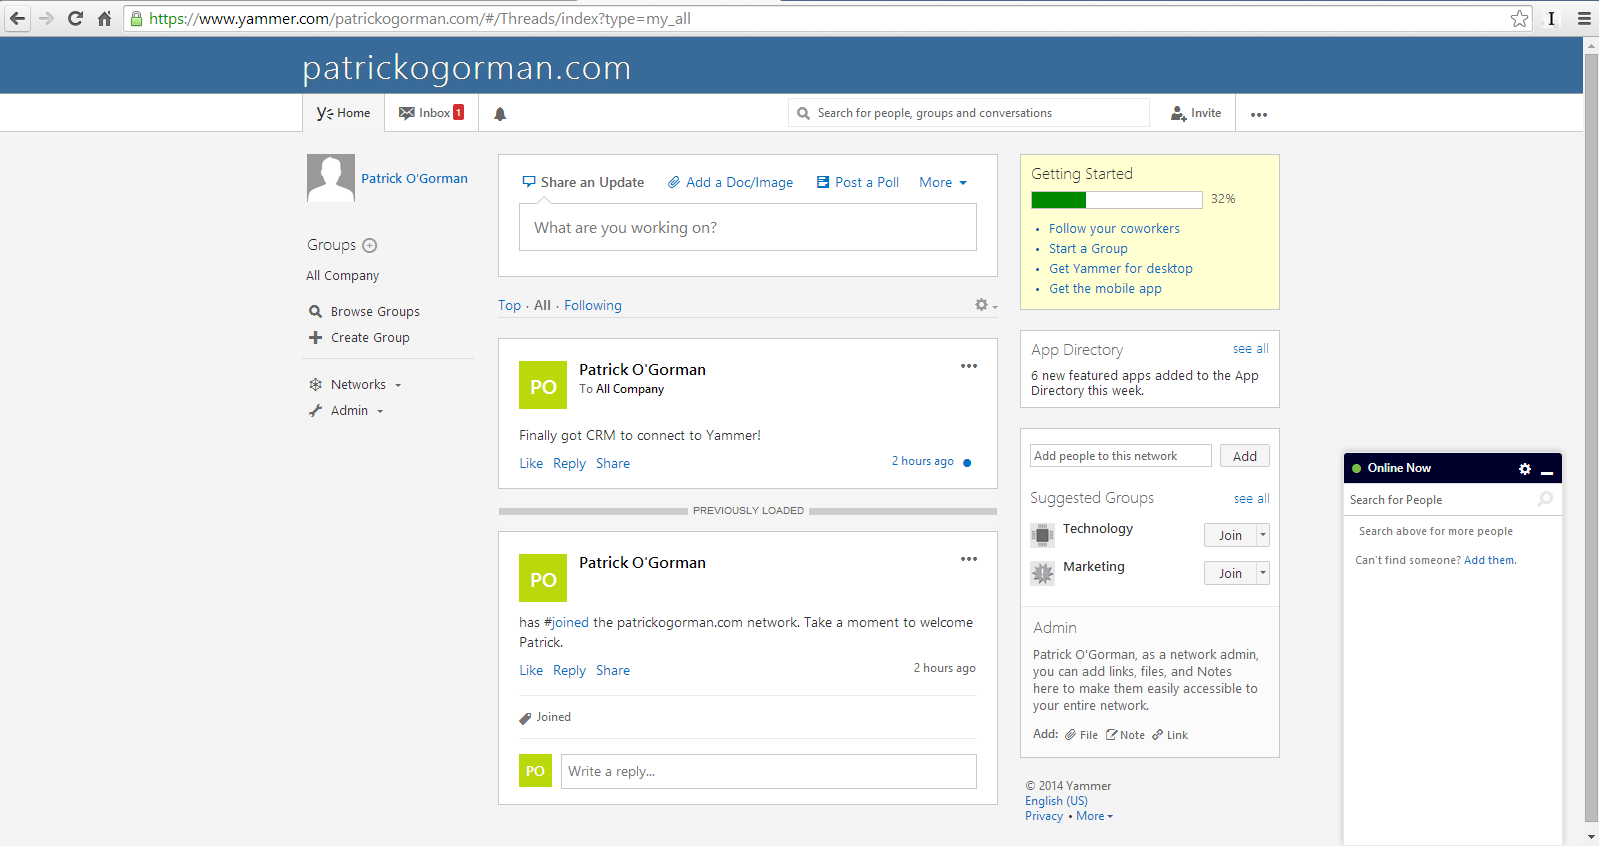Click search for people, groups, conversations box
The image size is (1599, 846).
click(969, 113)
